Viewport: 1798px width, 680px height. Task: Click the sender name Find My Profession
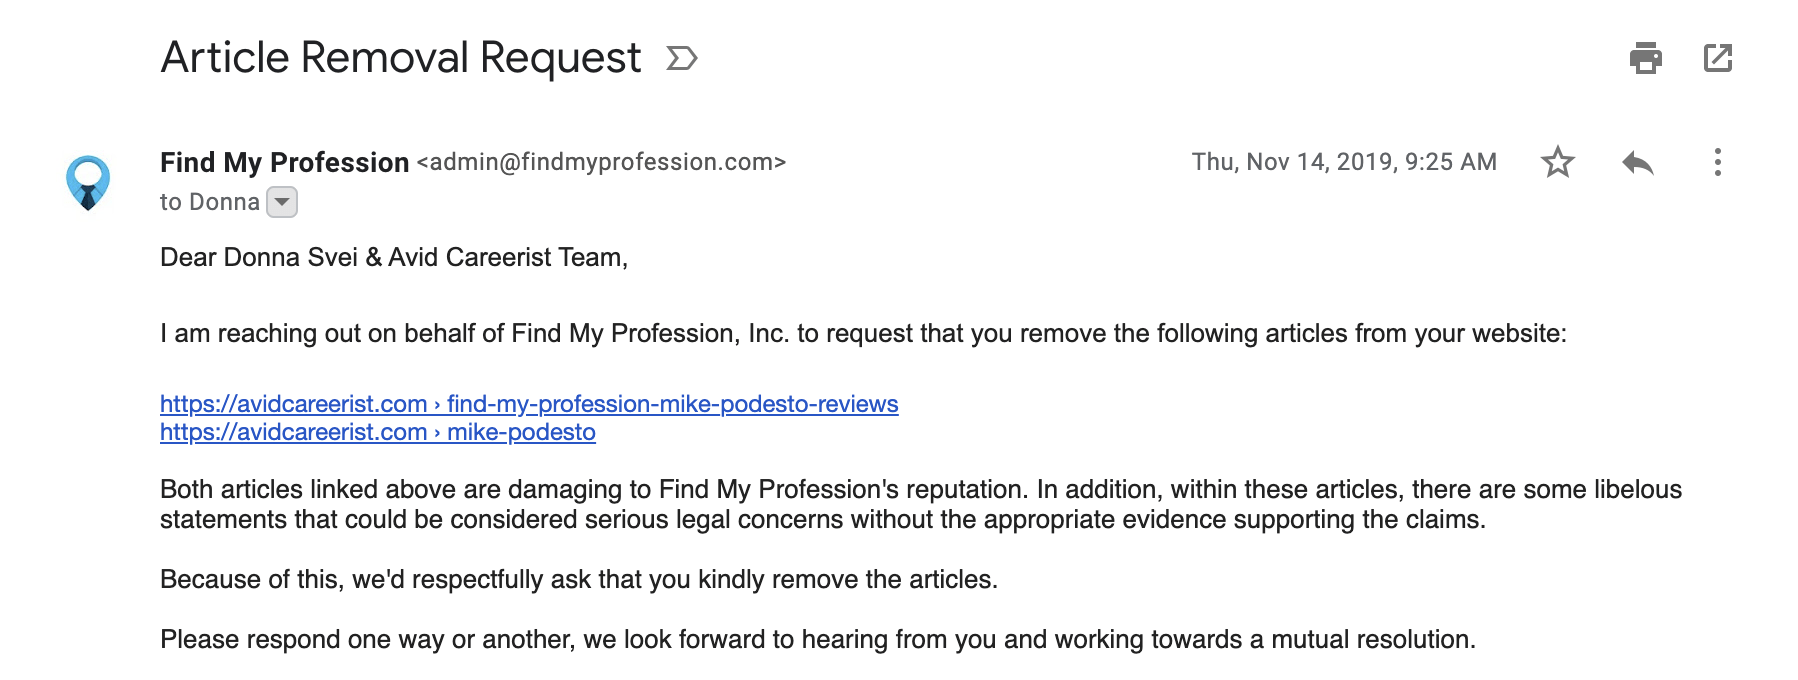coord(285,162)
